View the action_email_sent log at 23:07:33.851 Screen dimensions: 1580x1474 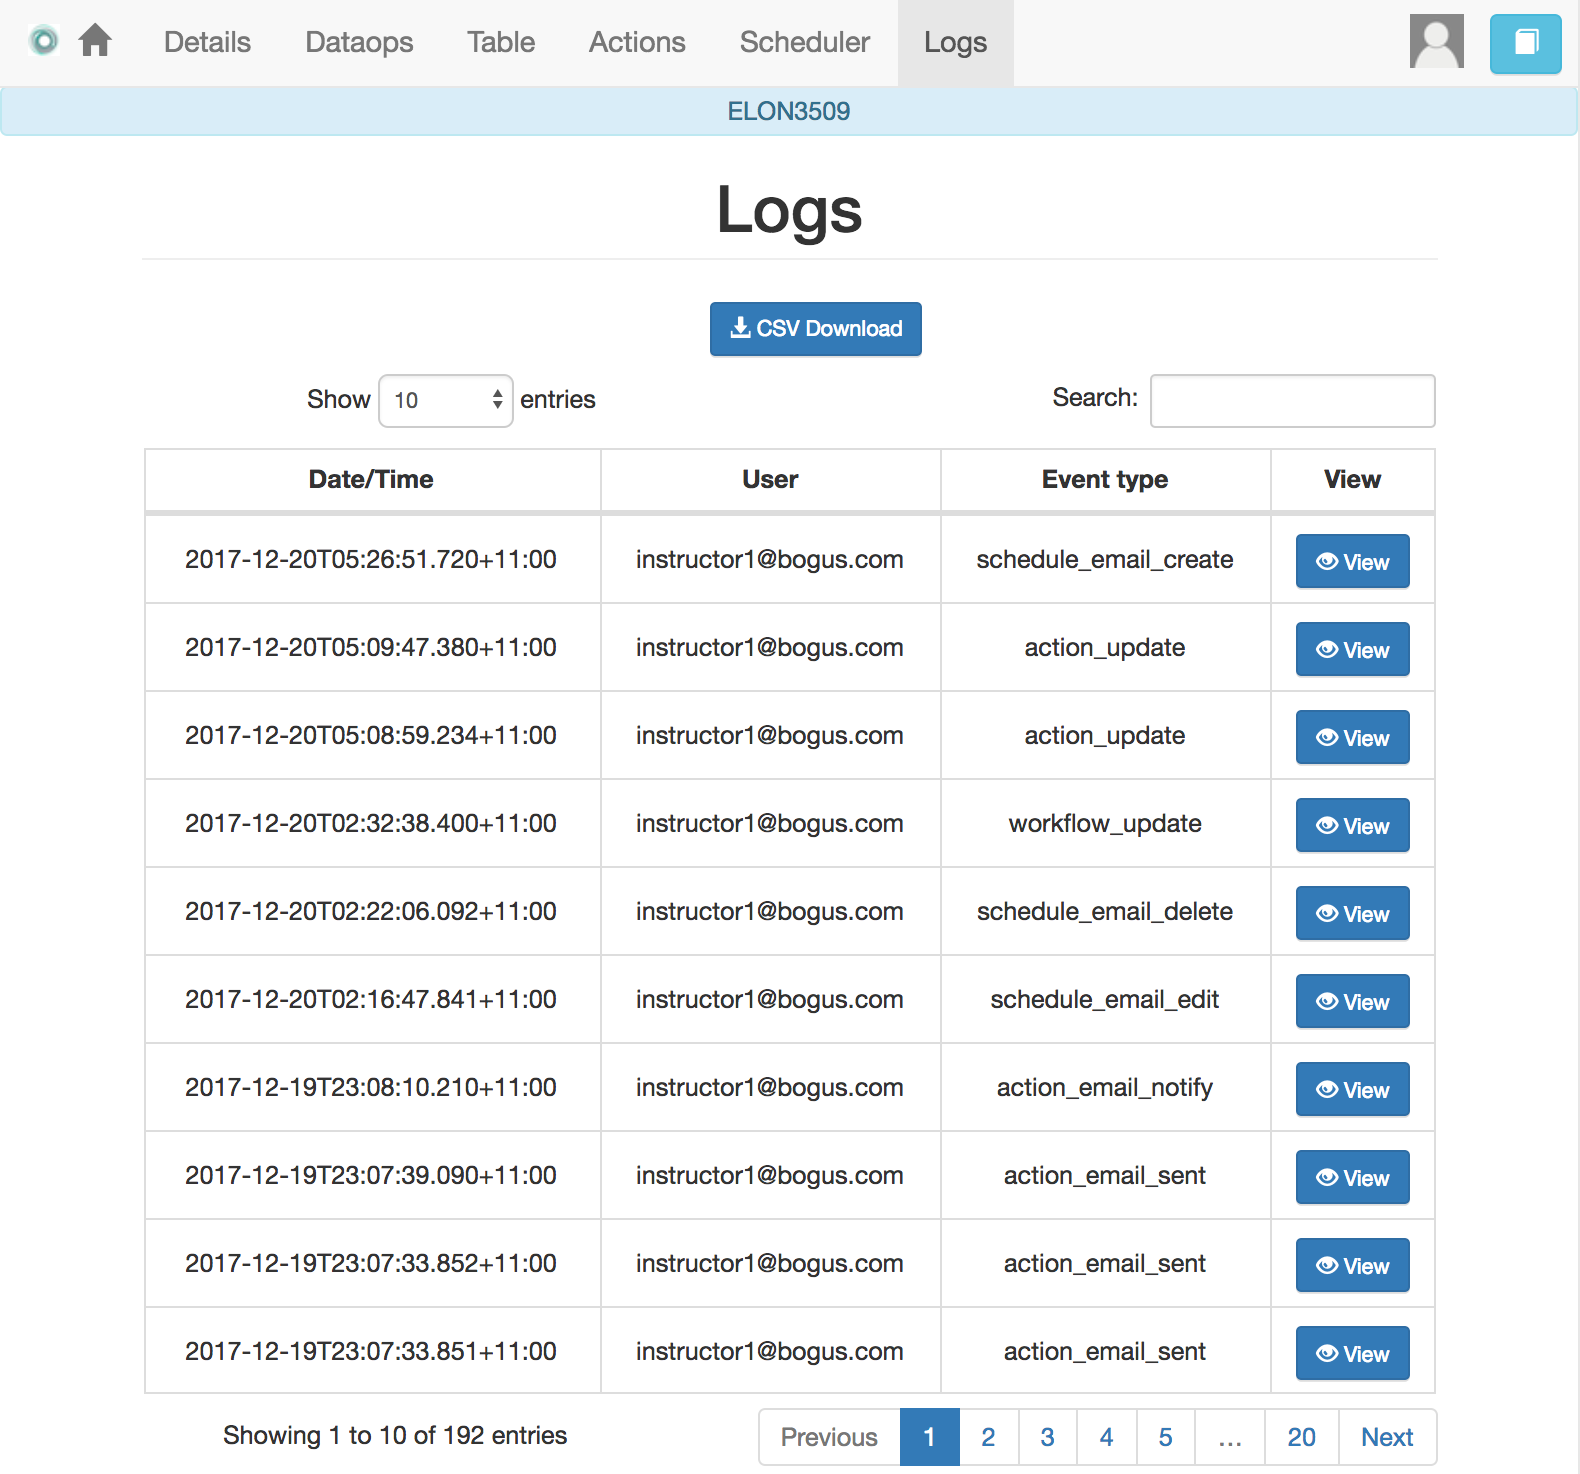tap(1353, 1353)
